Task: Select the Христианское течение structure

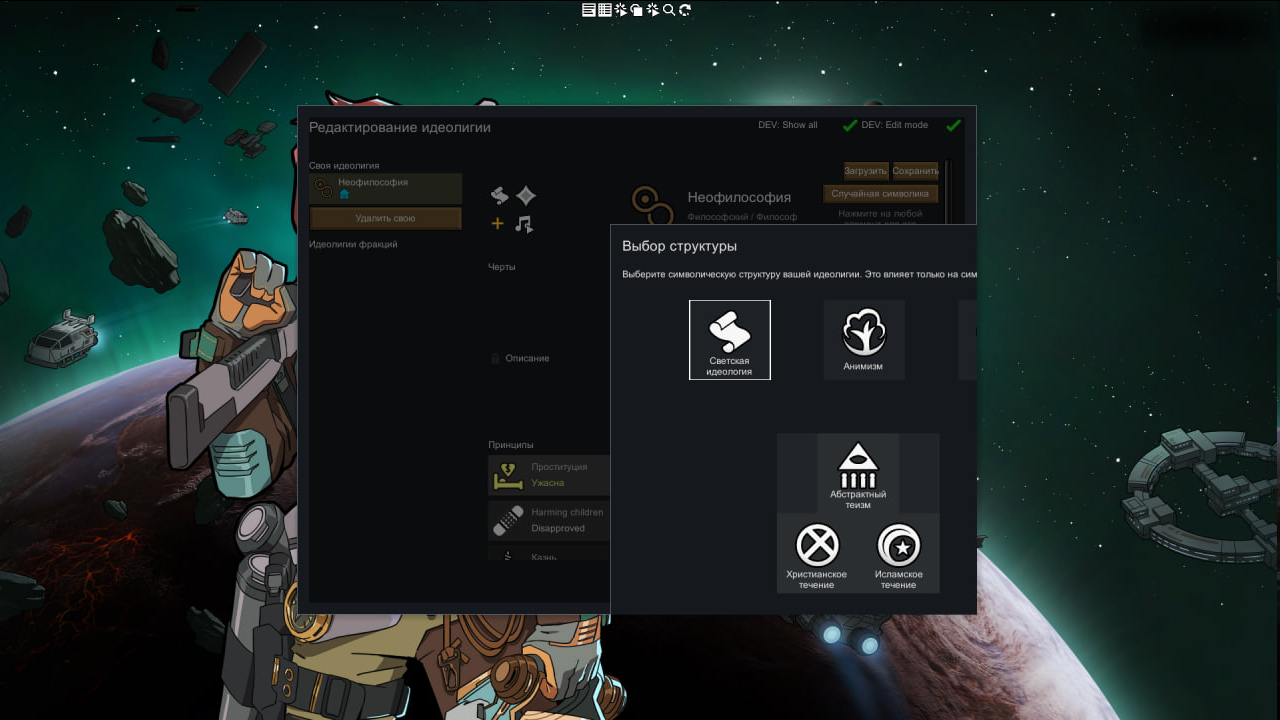Action: click(x=817, y=554)
